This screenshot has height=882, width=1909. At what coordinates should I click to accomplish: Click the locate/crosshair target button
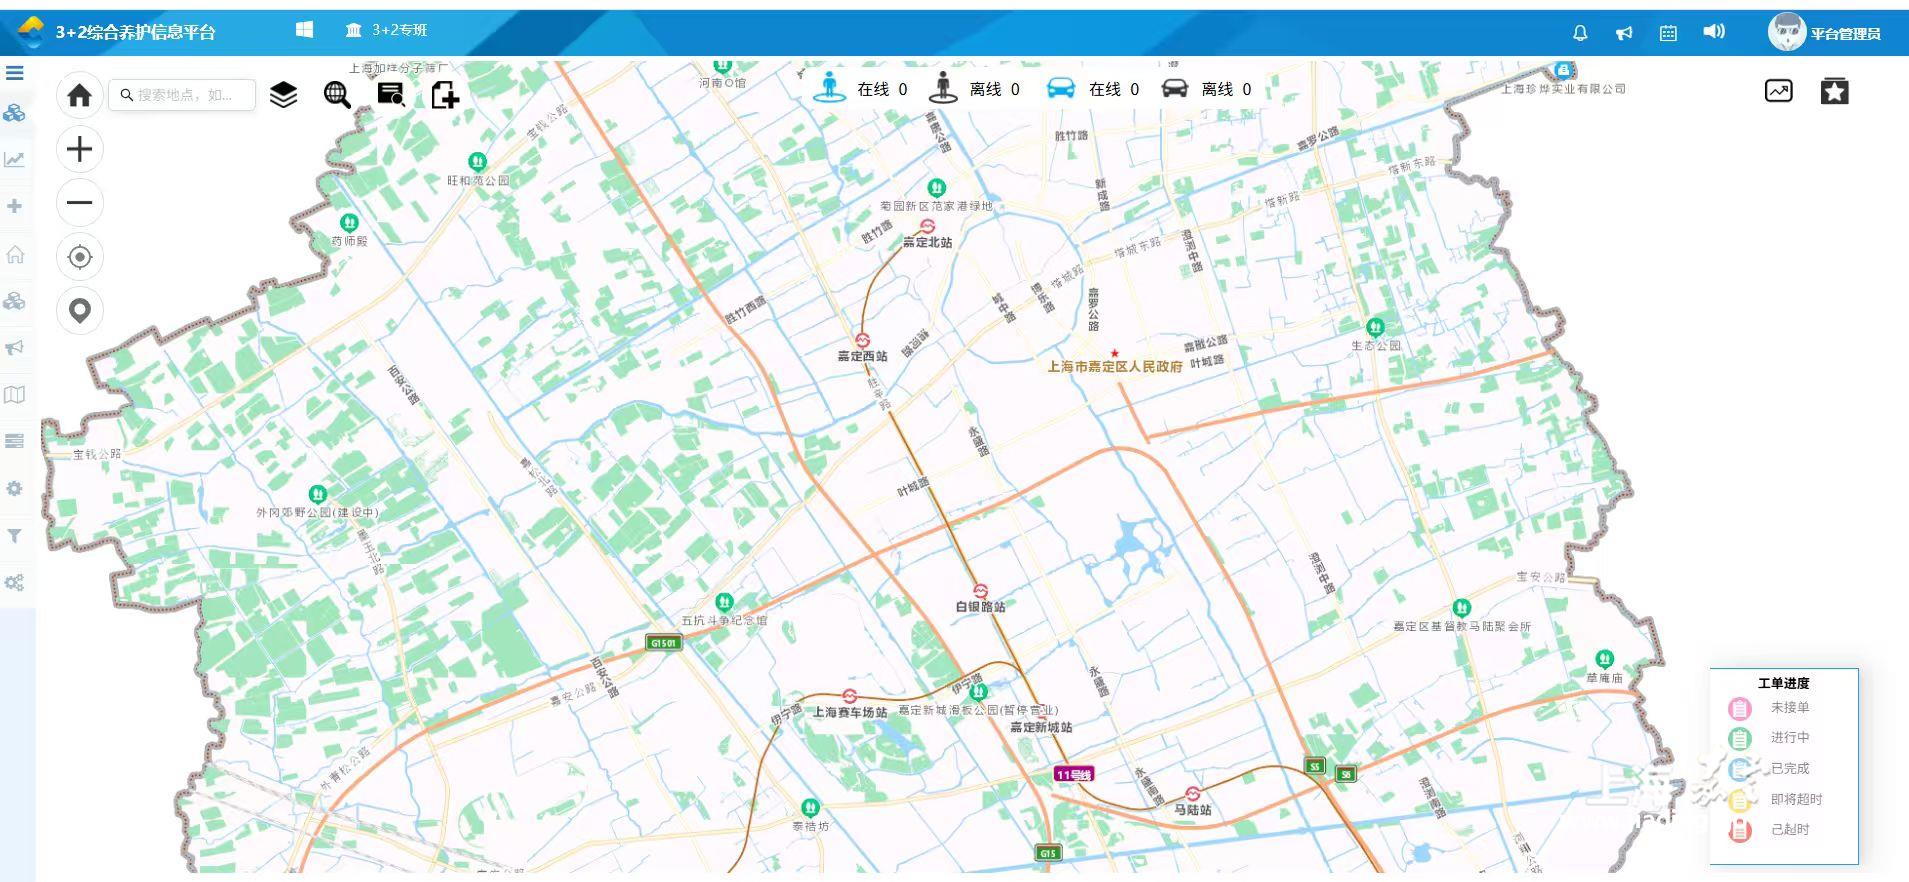point(79,257)
